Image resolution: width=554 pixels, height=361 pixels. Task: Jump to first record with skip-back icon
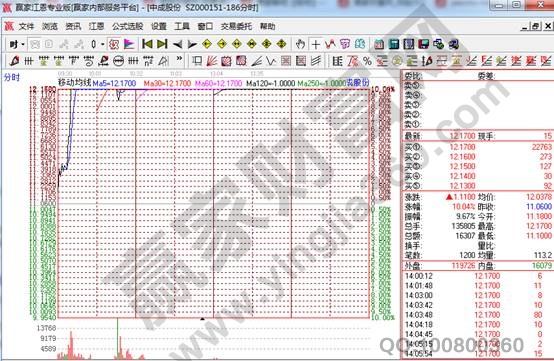point(147,44)
